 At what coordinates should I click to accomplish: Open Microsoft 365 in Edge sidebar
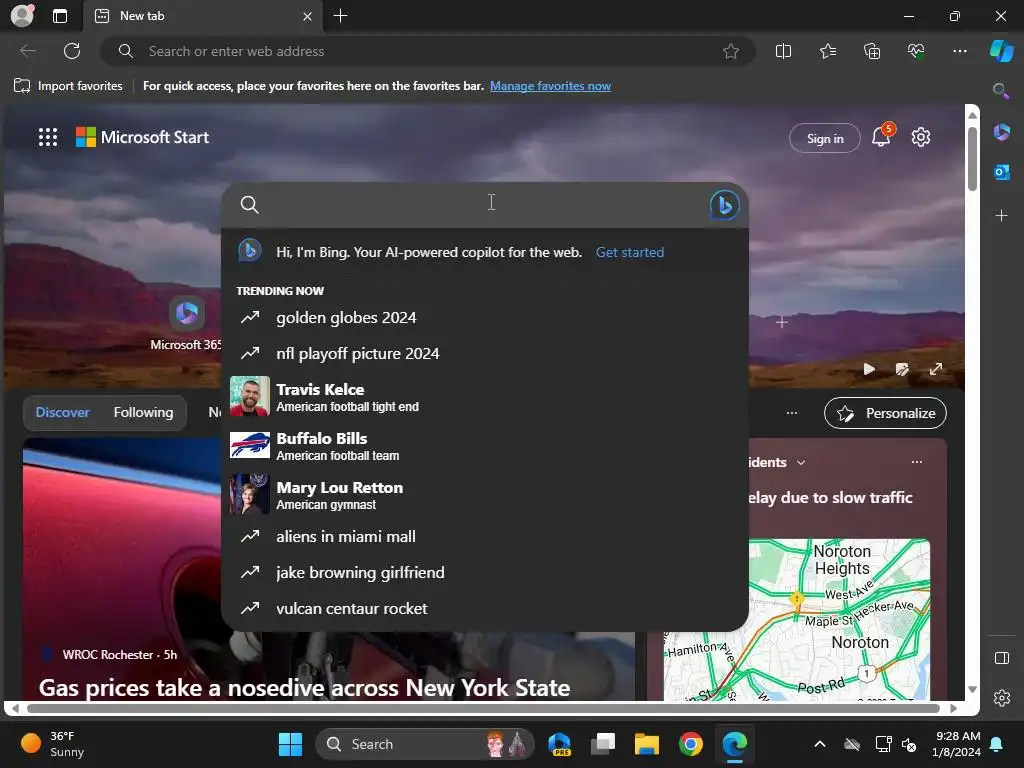[x=1001, y=133]
